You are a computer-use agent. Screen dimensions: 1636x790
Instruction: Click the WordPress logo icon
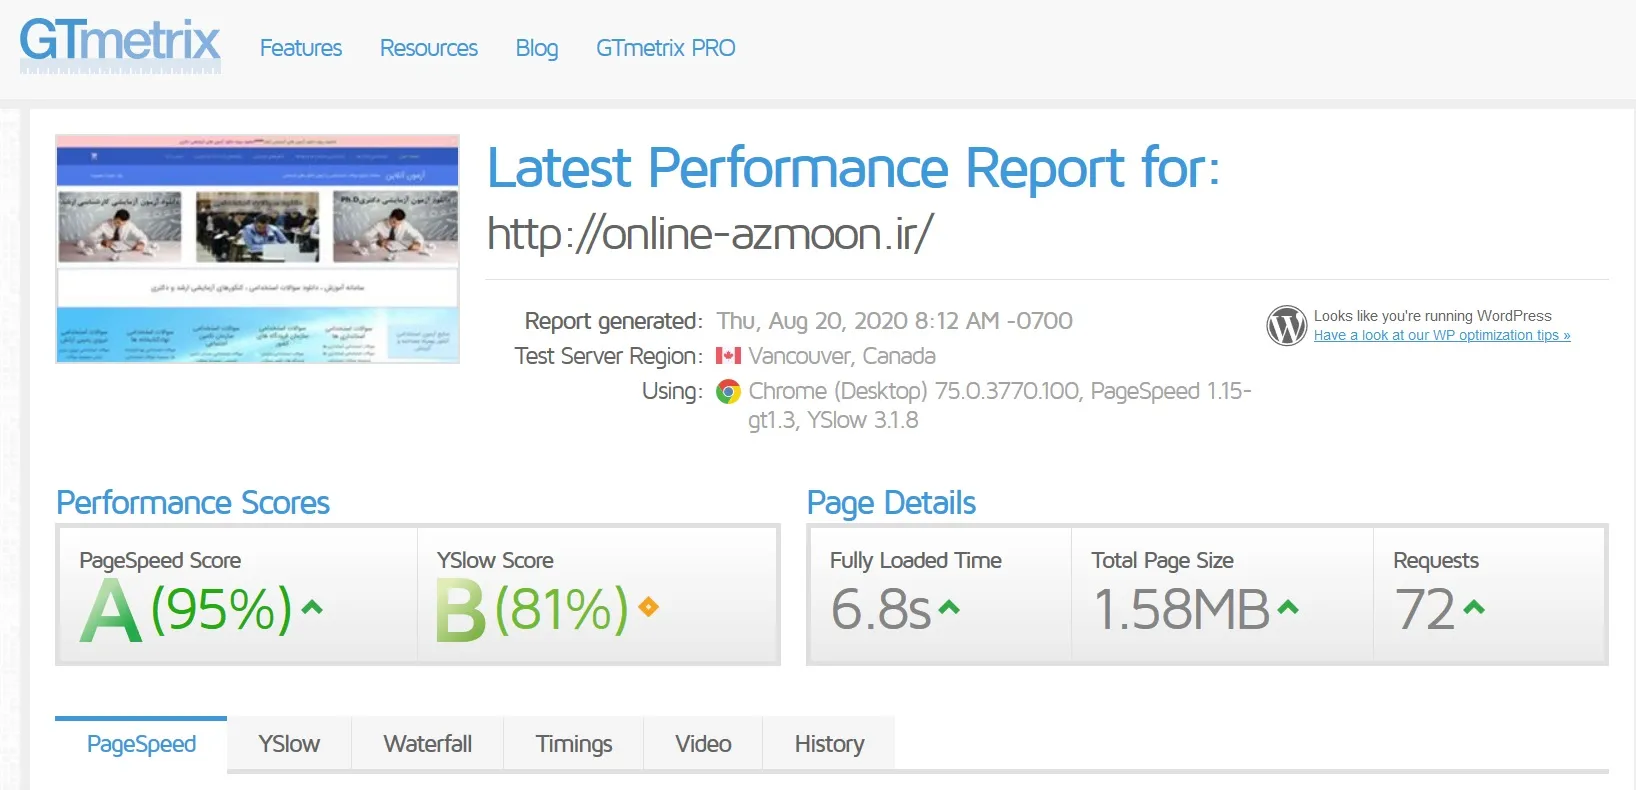(1286, 326)
